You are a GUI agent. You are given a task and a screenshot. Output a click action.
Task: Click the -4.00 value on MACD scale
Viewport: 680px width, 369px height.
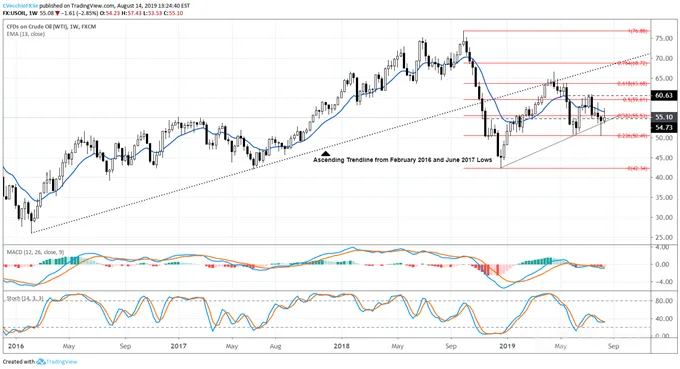click(664, 282)
